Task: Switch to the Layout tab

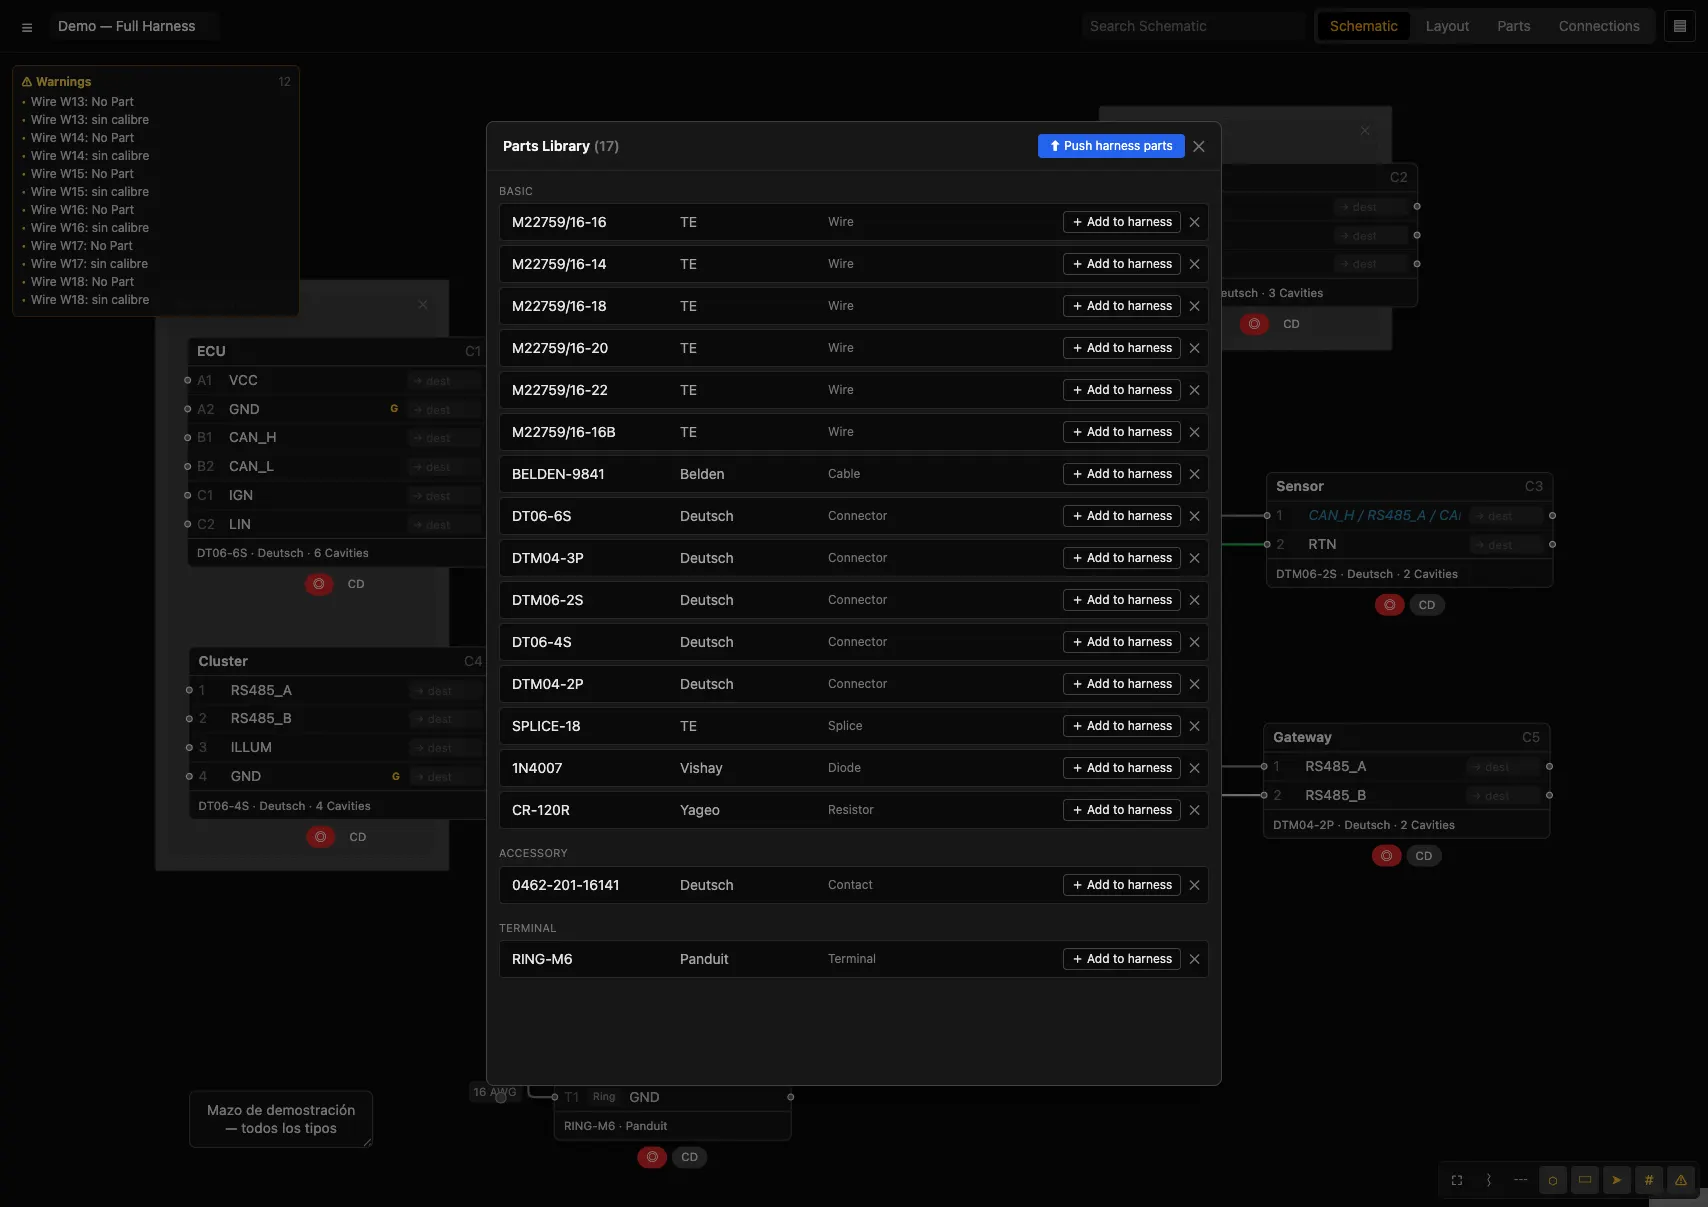Action: click(x=1447, y=26)
